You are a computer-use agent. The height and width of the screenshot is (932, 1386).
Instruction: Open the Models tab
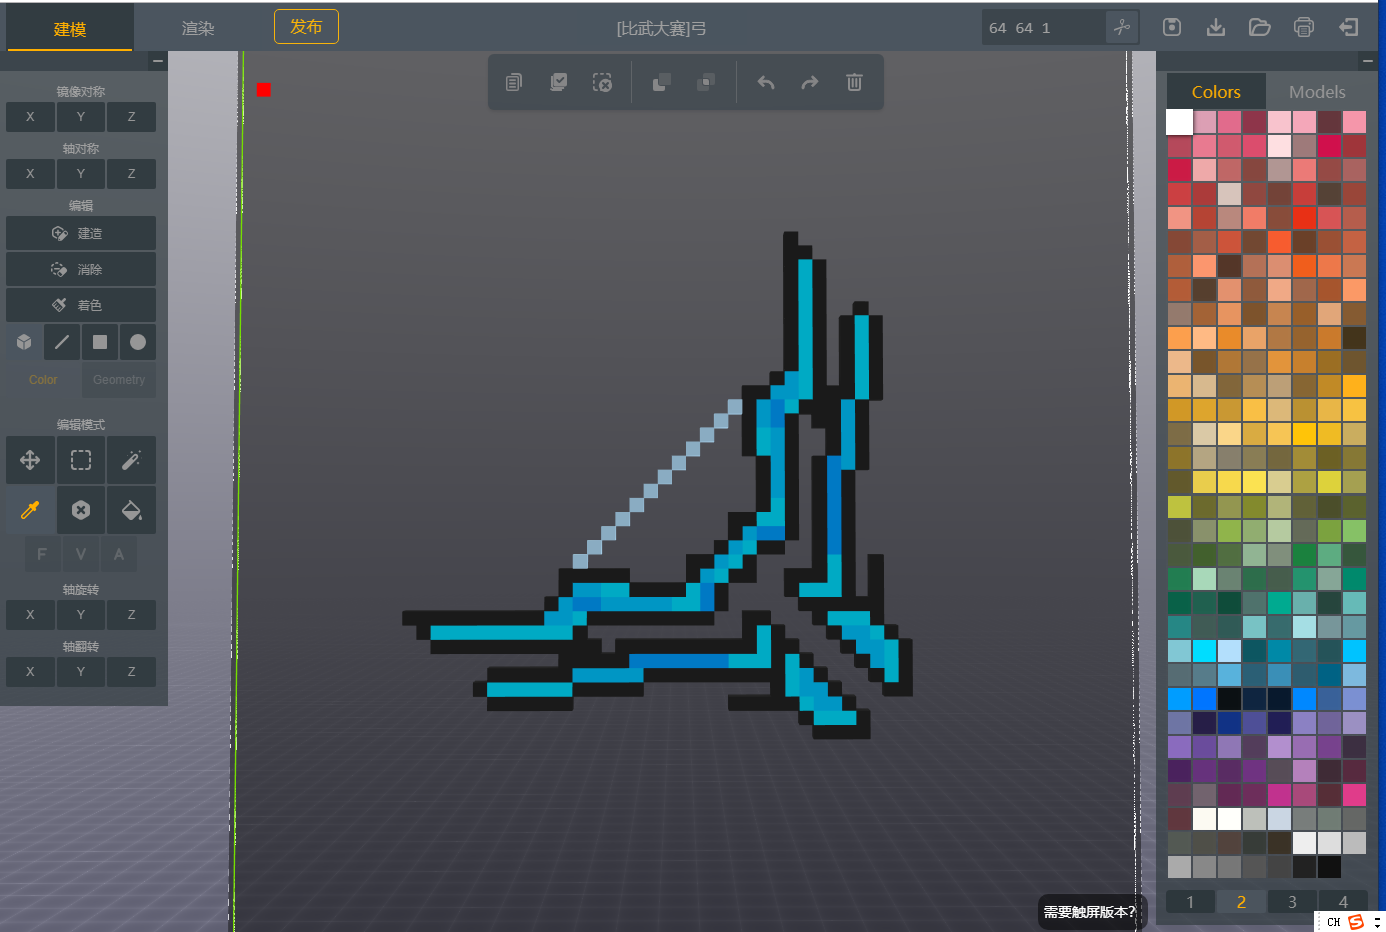[x=1317, y=92]
